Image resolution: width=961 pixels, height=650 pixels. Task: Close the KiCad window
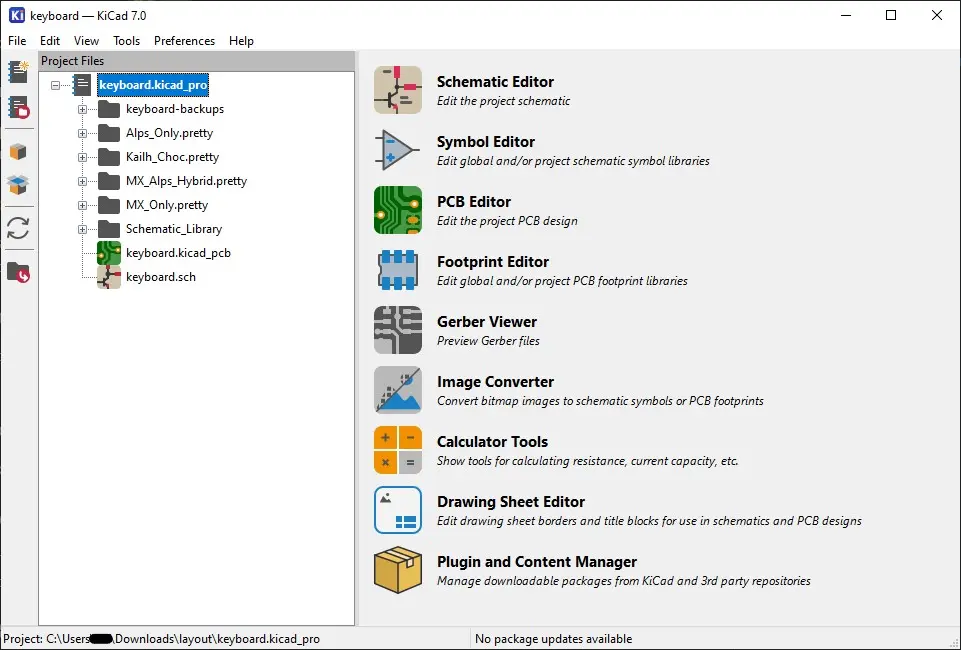pos(936,15)
